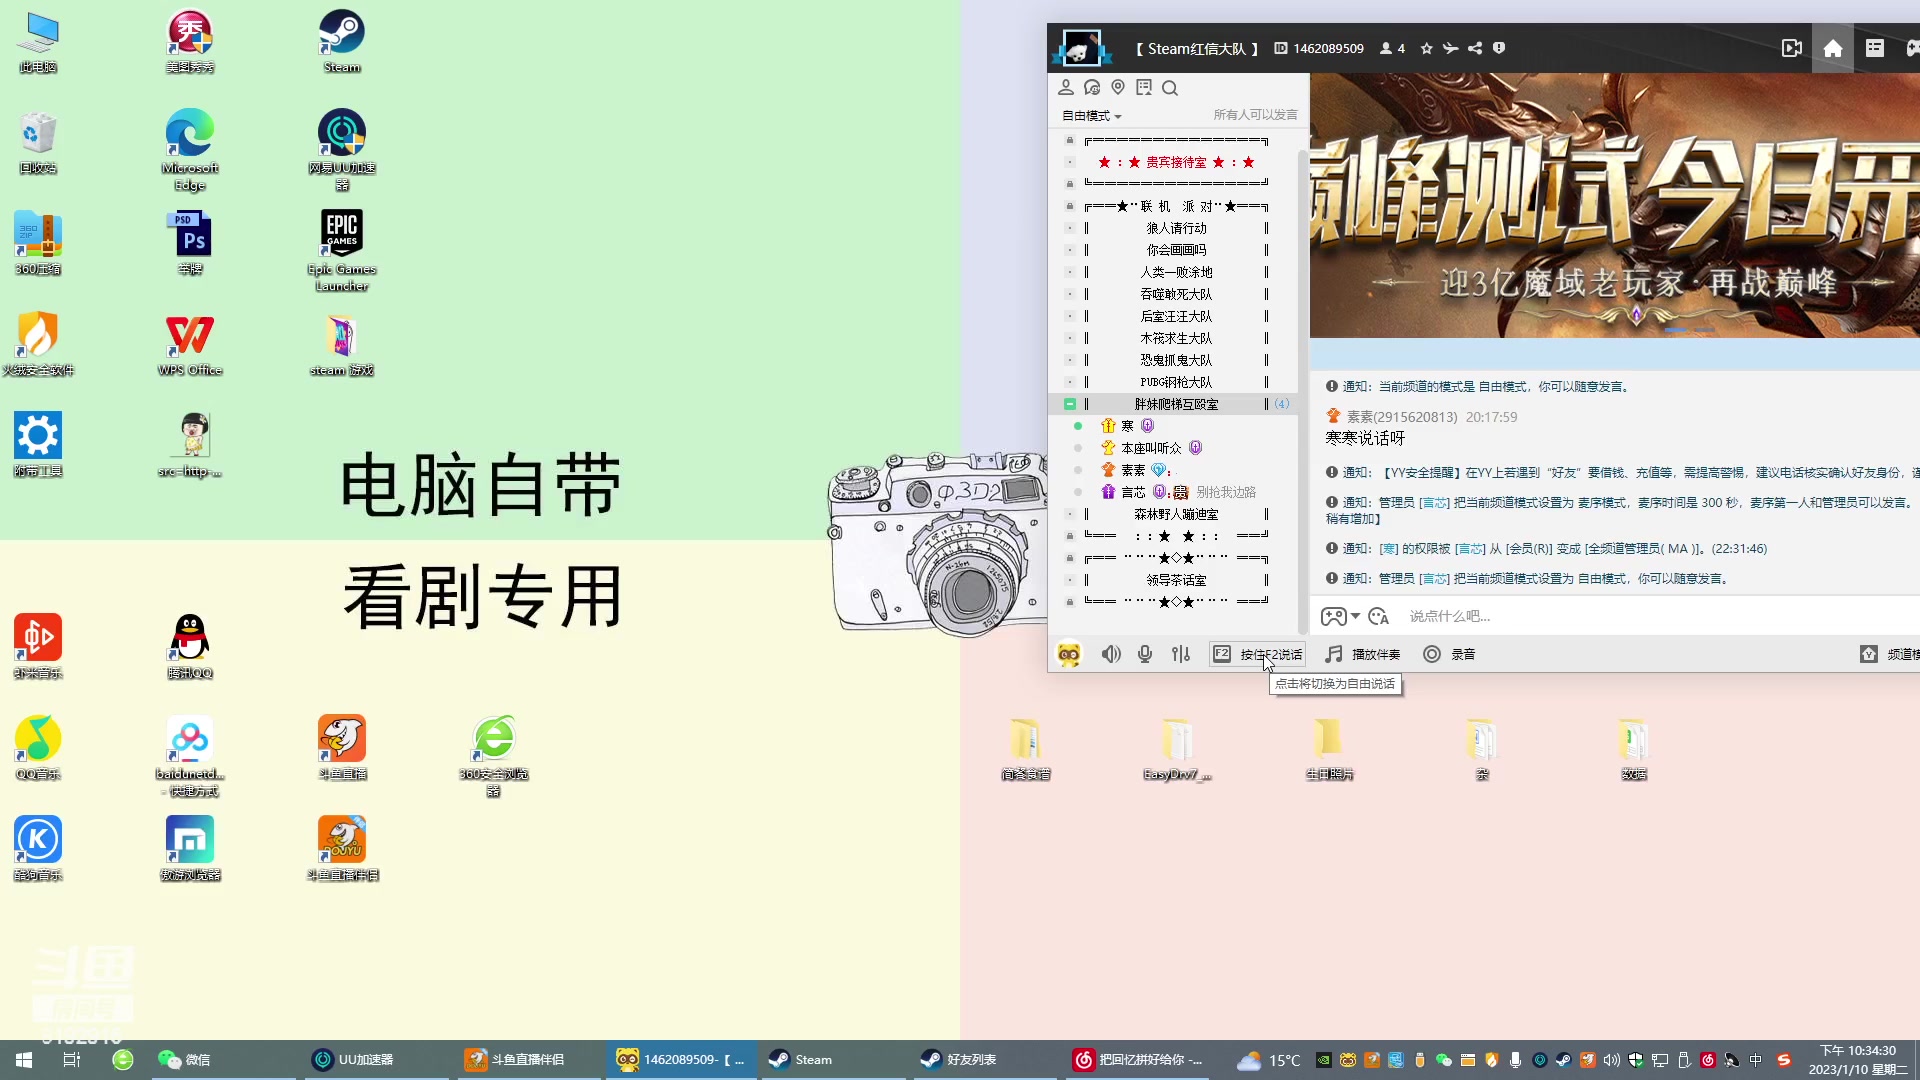
Task: Select the PUBG钢枪大队 channel
Action: point(1176,382)
